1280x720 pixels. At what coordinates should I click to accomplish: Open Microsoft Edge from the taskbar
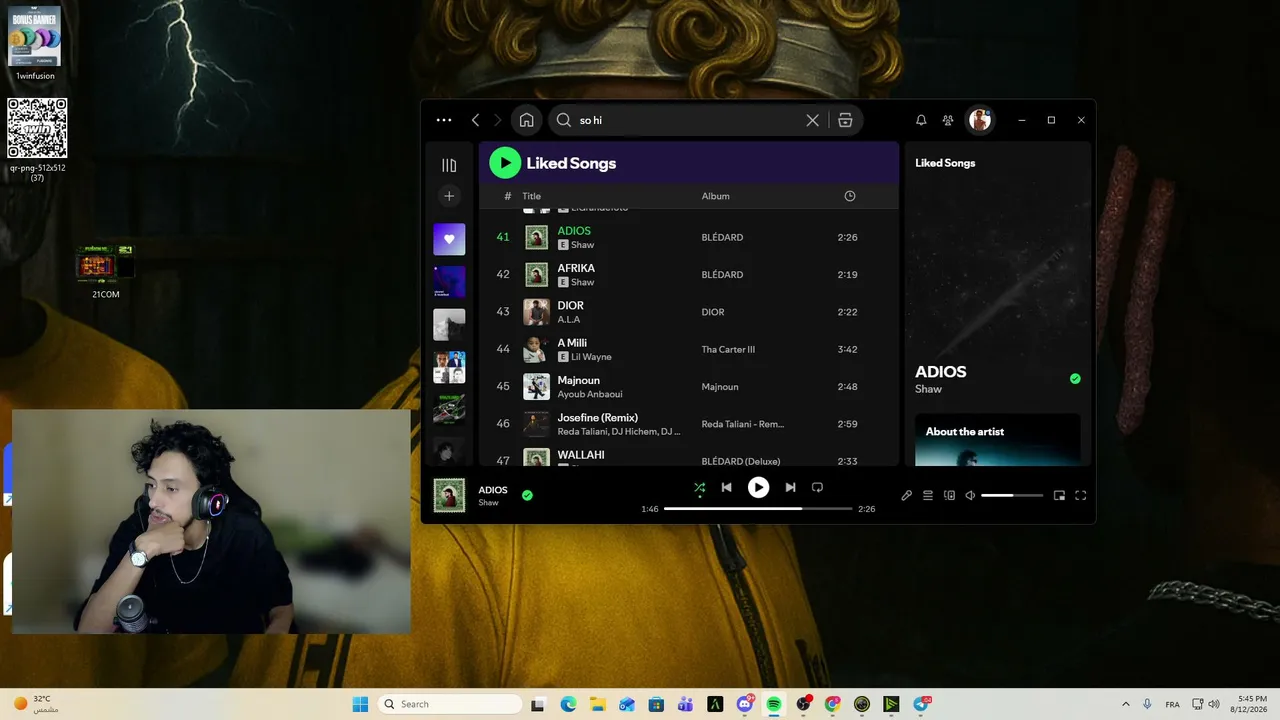pos(568,704)
